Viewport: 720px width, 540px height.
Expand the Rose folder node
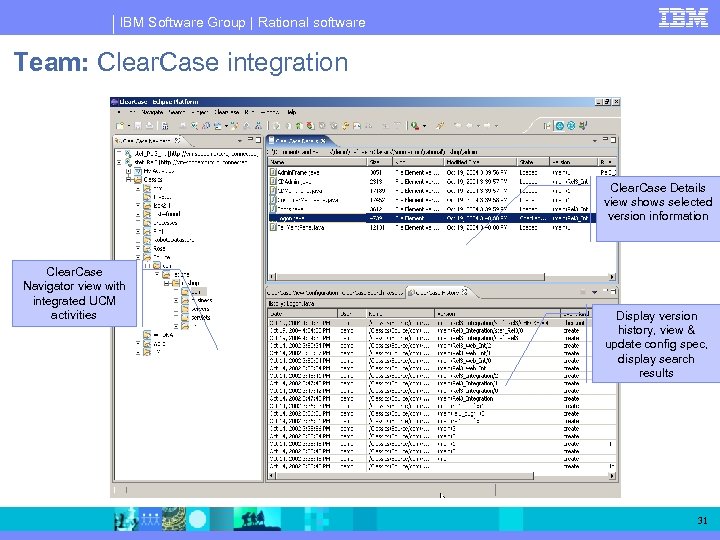[x=138, y=248]
